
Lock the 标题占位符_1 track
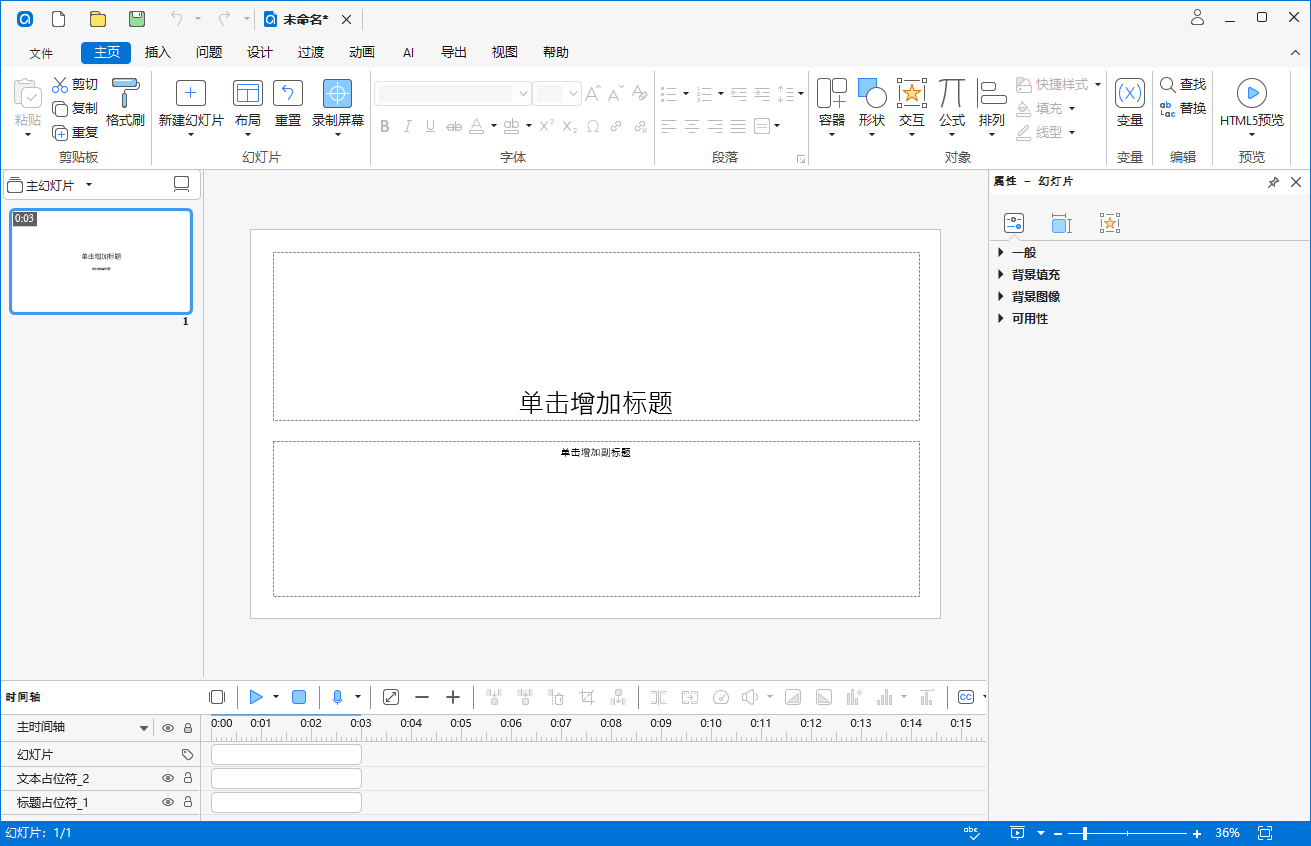[188, 802]
